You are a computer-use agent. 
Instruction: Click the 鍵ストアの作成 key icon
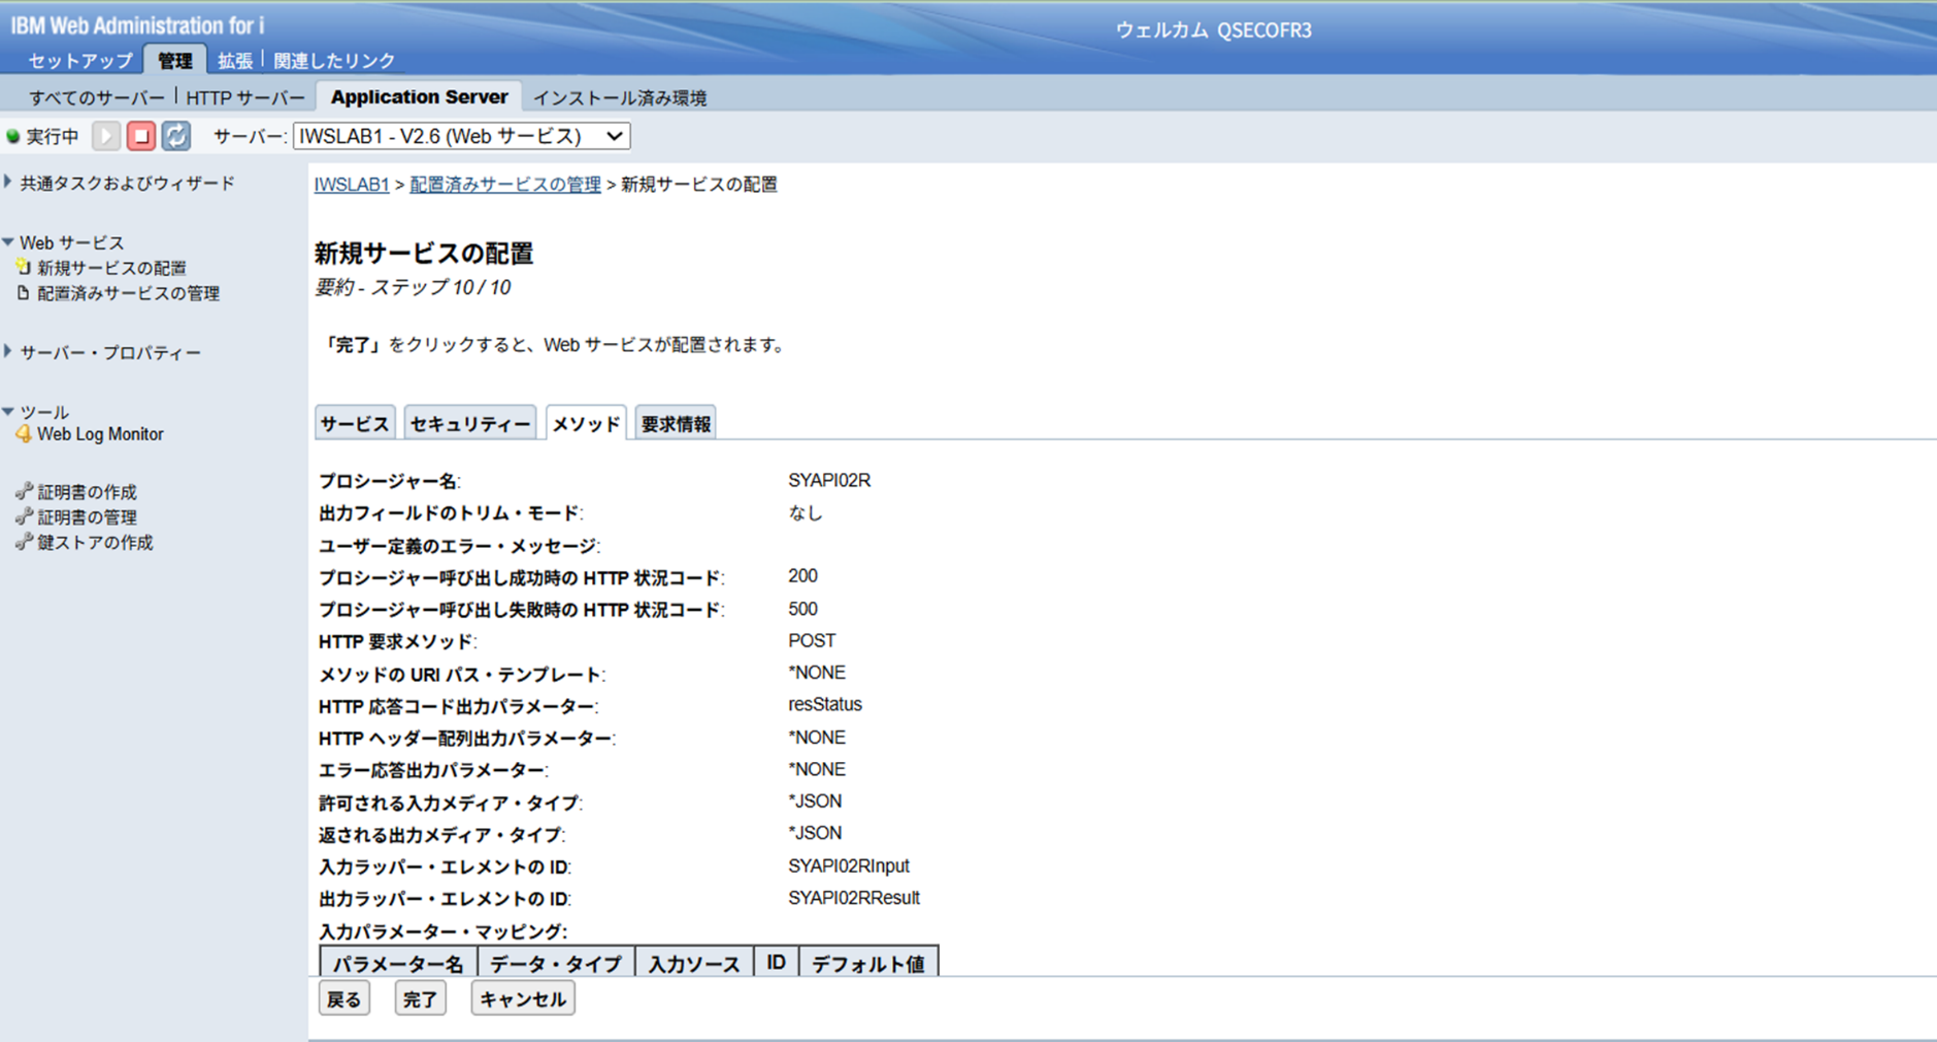pyautogui.click(x=24, y=542)
